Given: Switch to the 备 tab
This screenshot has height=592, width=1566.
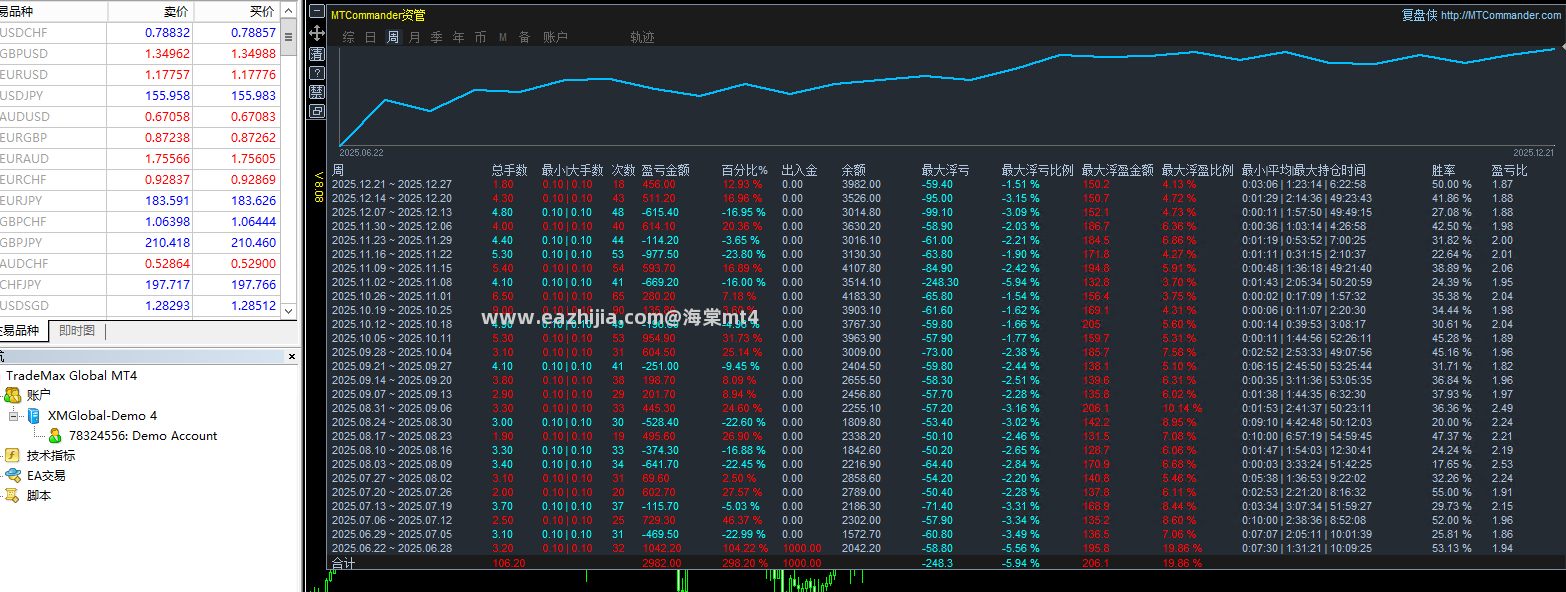Looking at the screenshot, I should (x=524, y=37).
